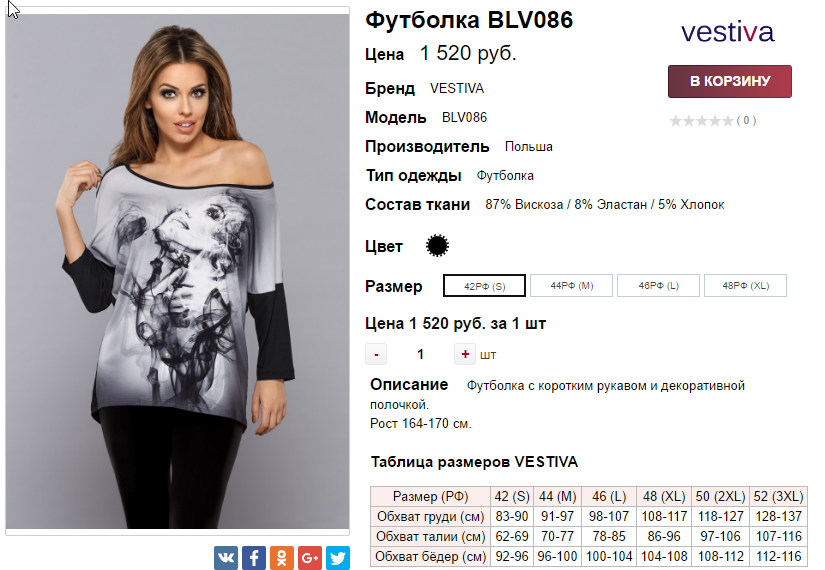Increase quantity with the plus button
Screen dimensions: 825x570
[x=465, y=354]
